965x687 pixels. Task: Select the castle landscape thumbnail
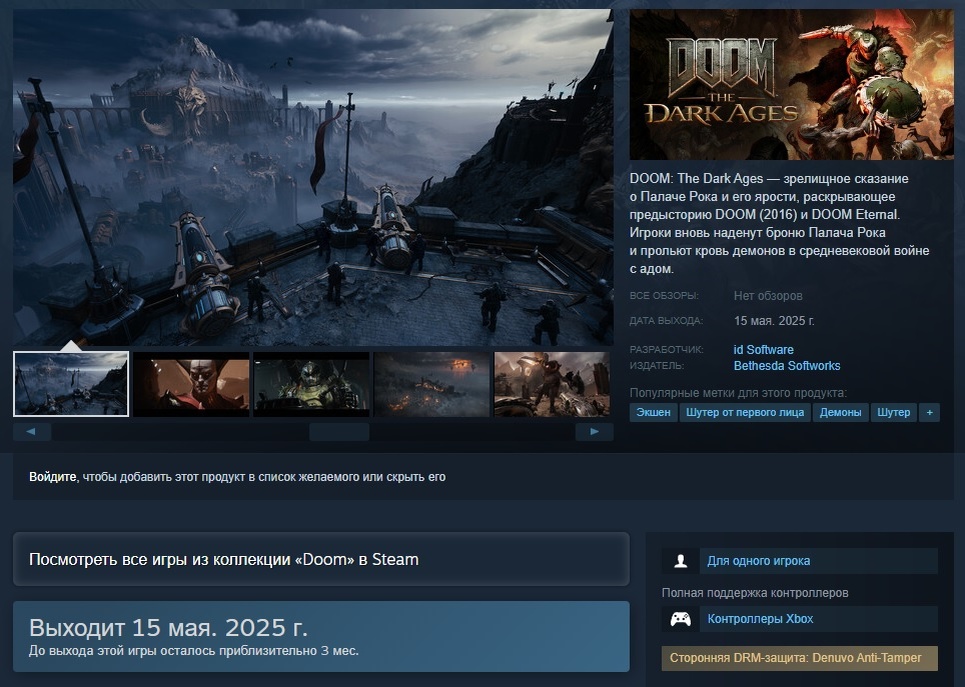71,384
